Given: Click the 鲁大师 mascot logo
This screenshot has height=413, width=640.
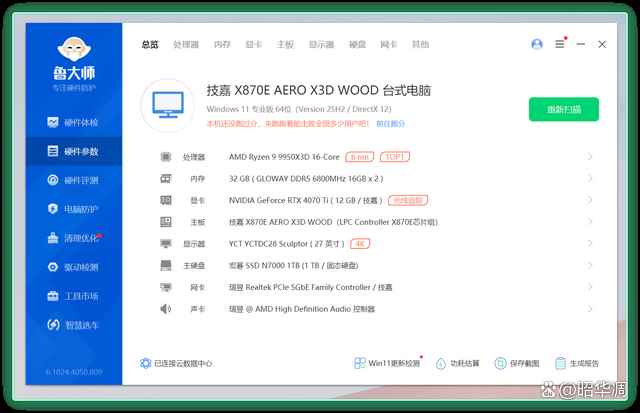Looking at the screenshot, I should point(74,49).
